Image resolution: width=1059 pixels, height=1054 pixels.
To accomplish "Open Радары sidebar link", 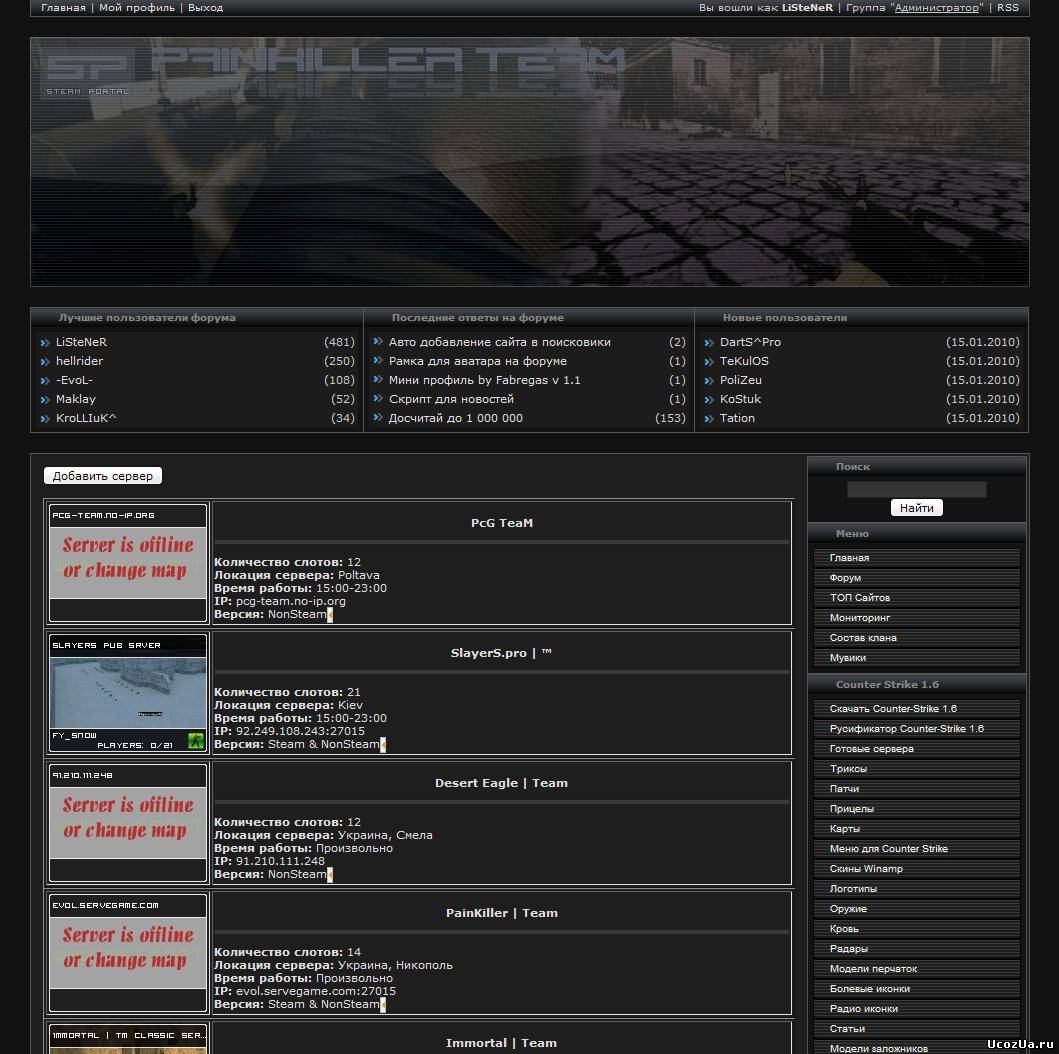I will pos(916,949).
